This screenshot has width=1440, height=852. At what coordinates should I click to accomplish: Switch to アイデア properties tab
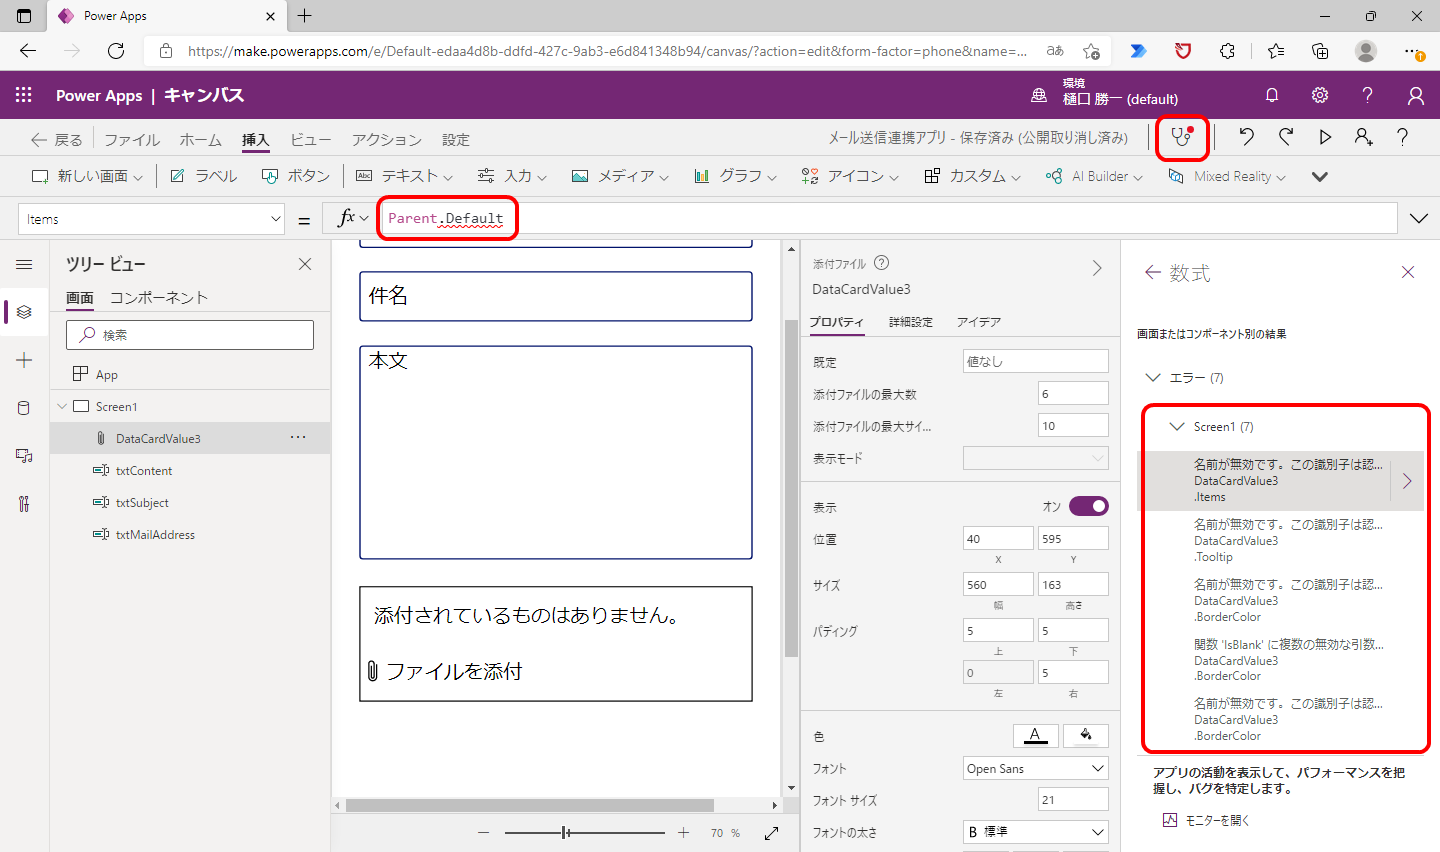(978, 322)
